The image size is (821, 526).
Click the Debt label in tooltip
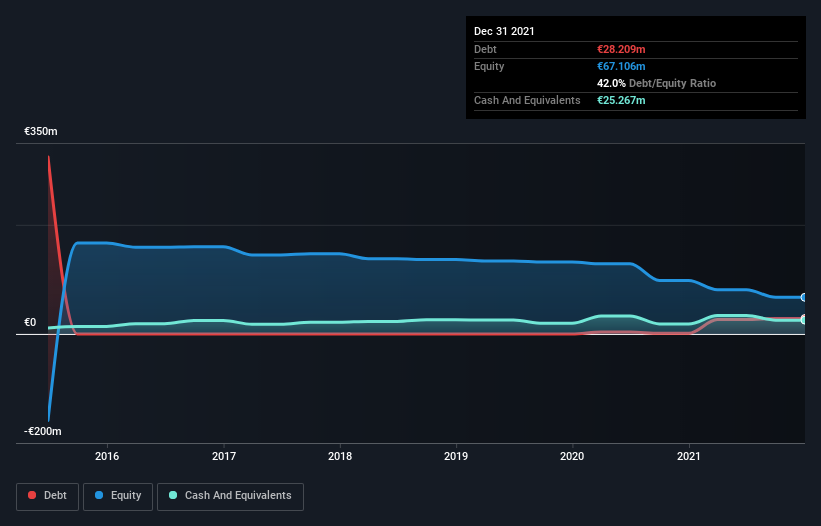click(x=485, y=49)
